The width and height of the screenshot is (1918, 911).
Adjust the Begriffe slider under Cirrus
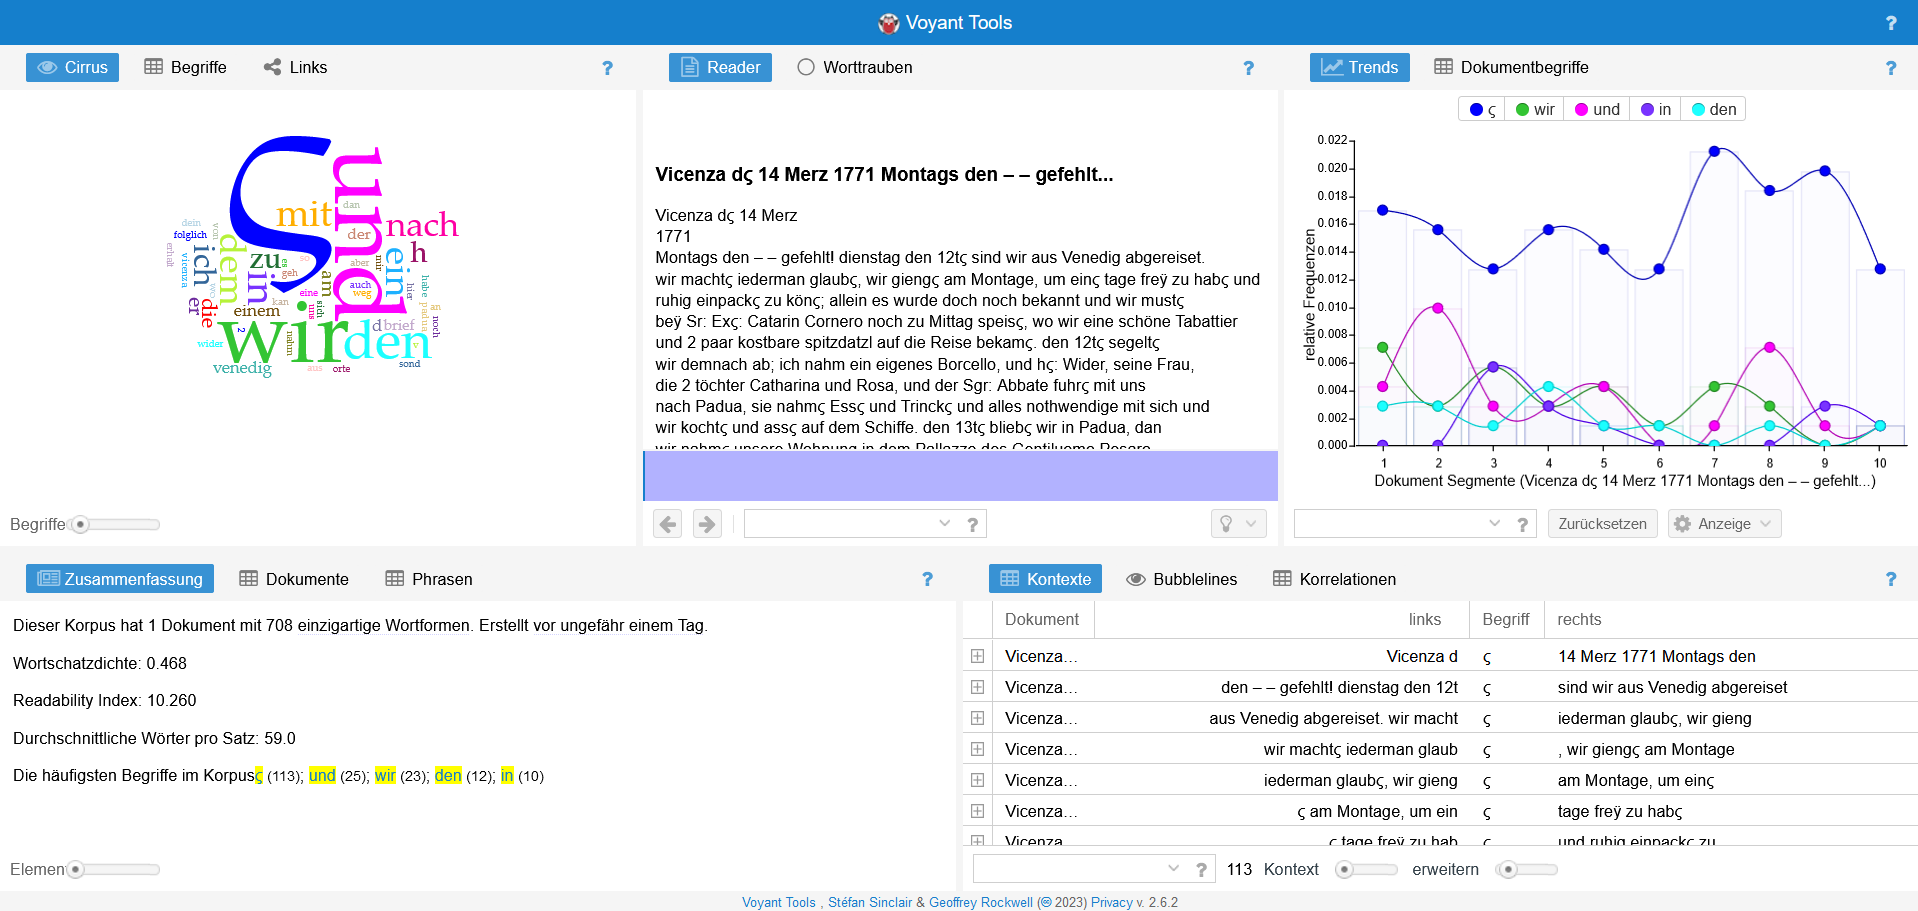[82, 525]
